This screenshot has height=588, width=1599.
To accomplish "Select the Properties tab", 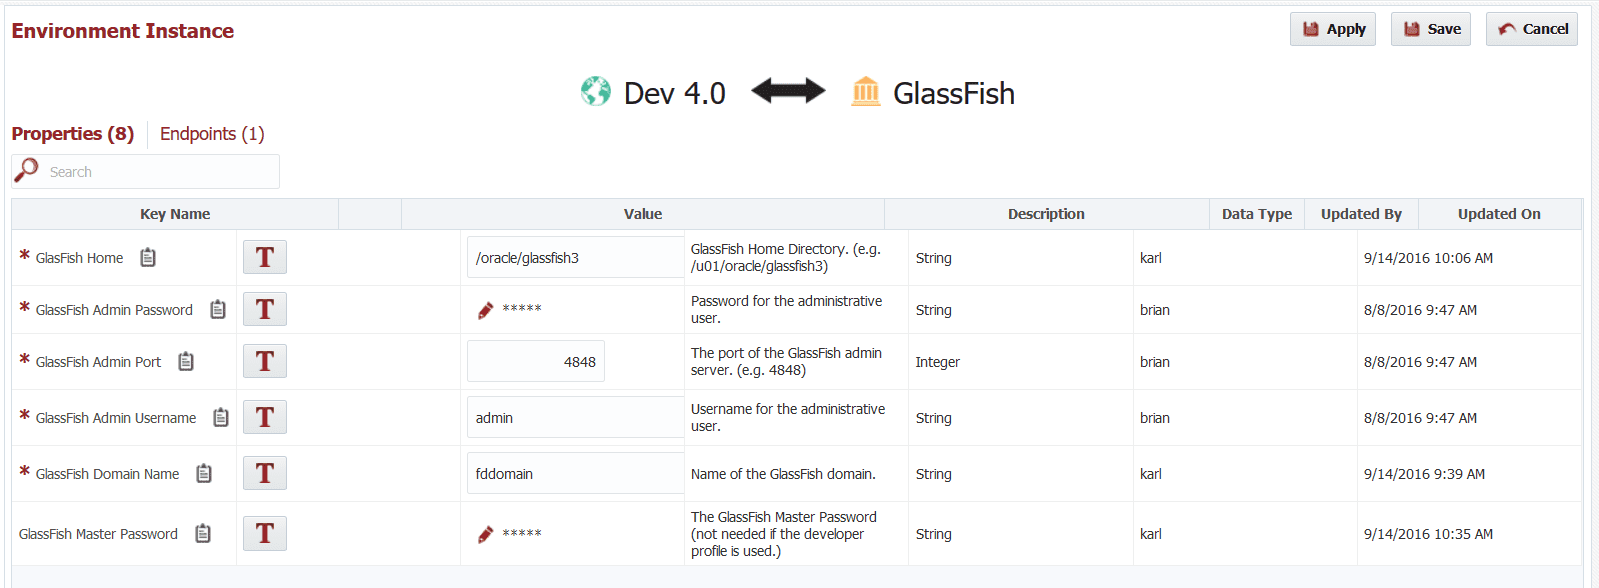I will point(73,133).
